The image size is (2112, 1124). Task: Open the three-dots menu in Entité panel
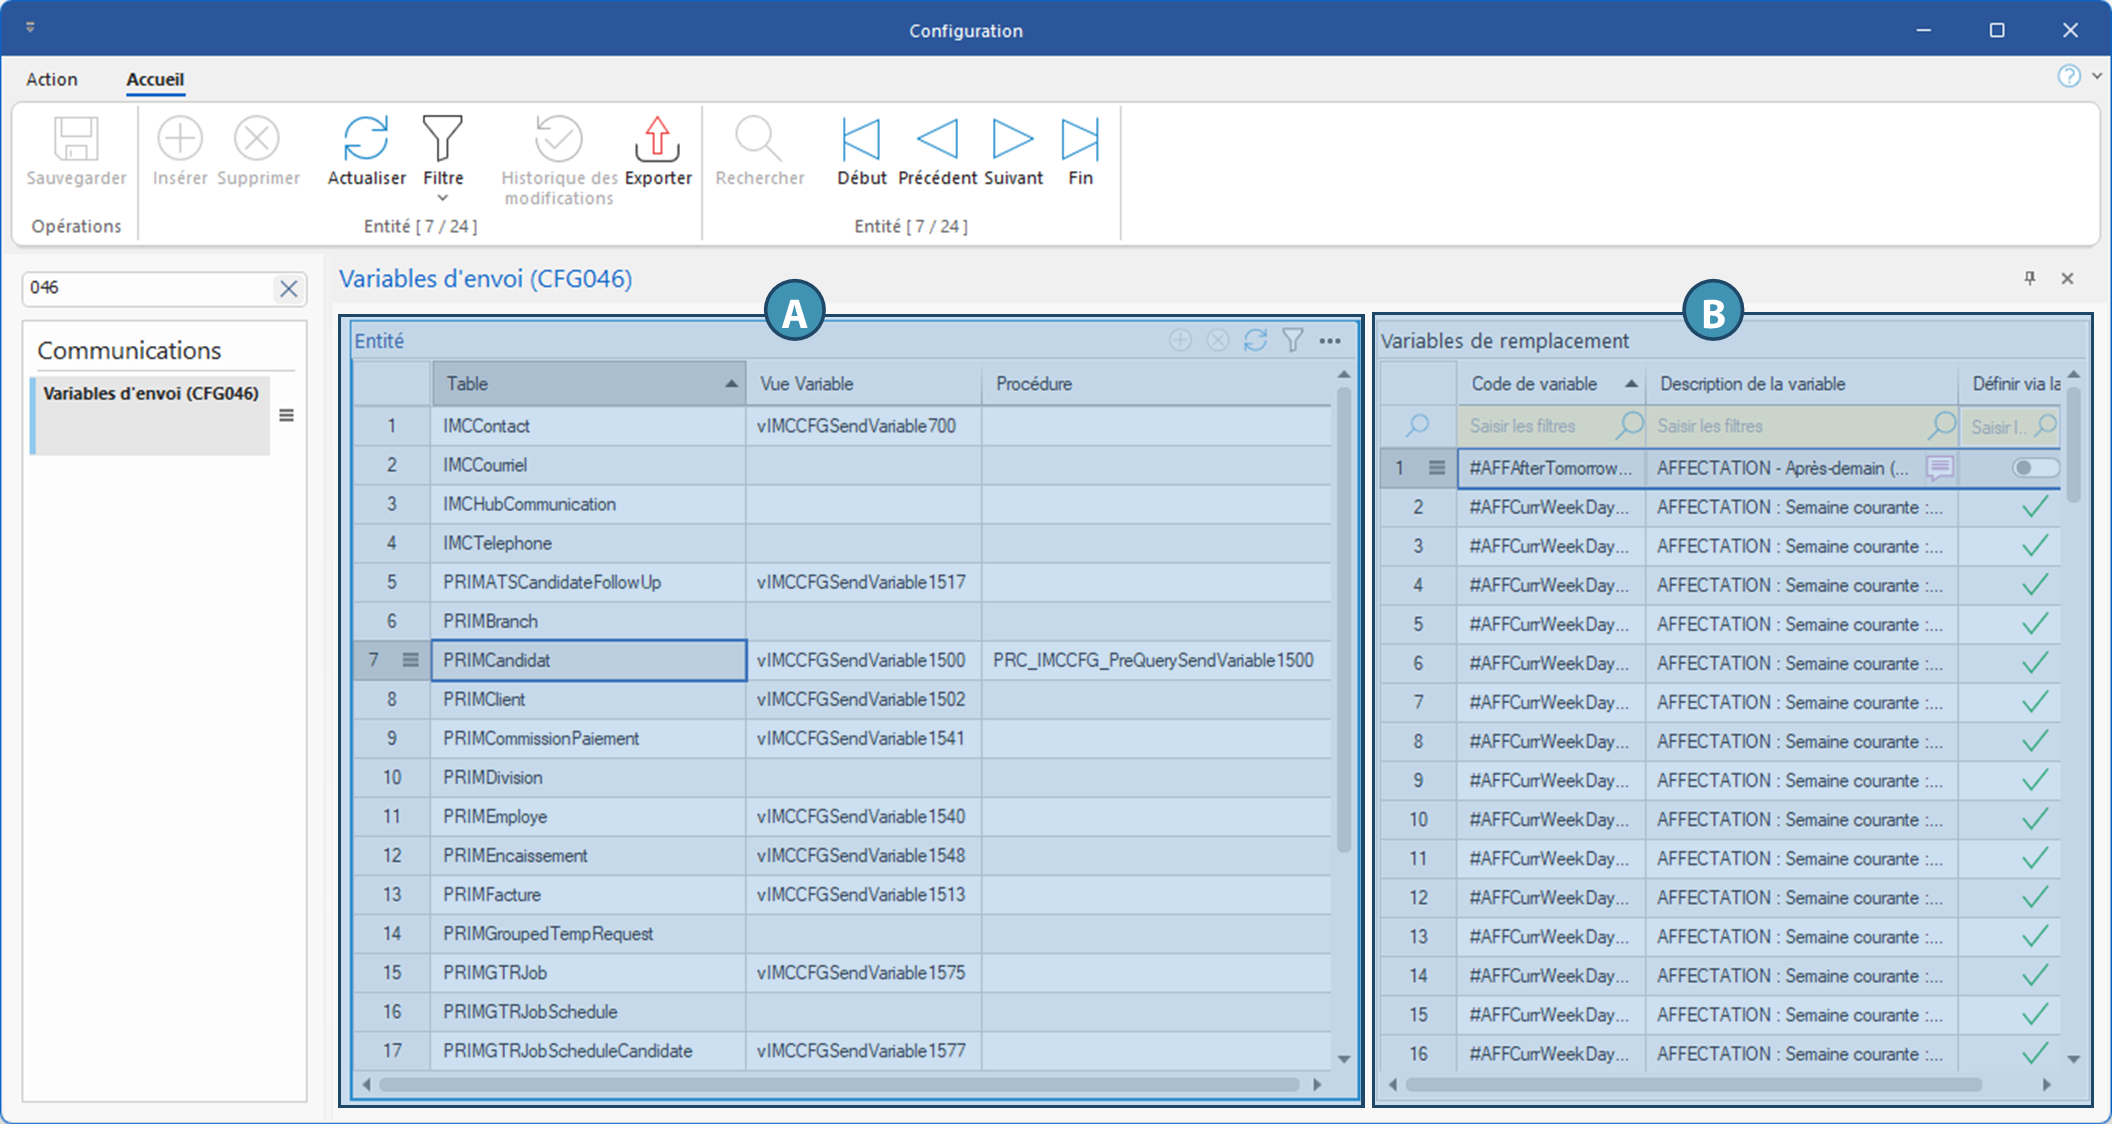[x=1330, y=341]
